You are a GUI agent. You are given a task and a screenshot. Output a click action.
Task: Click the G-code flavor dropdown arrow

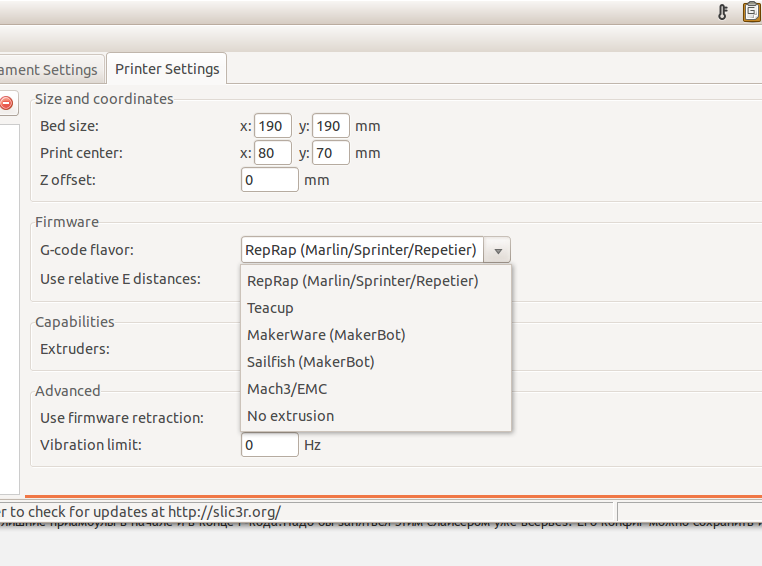[x=498, y=250]
